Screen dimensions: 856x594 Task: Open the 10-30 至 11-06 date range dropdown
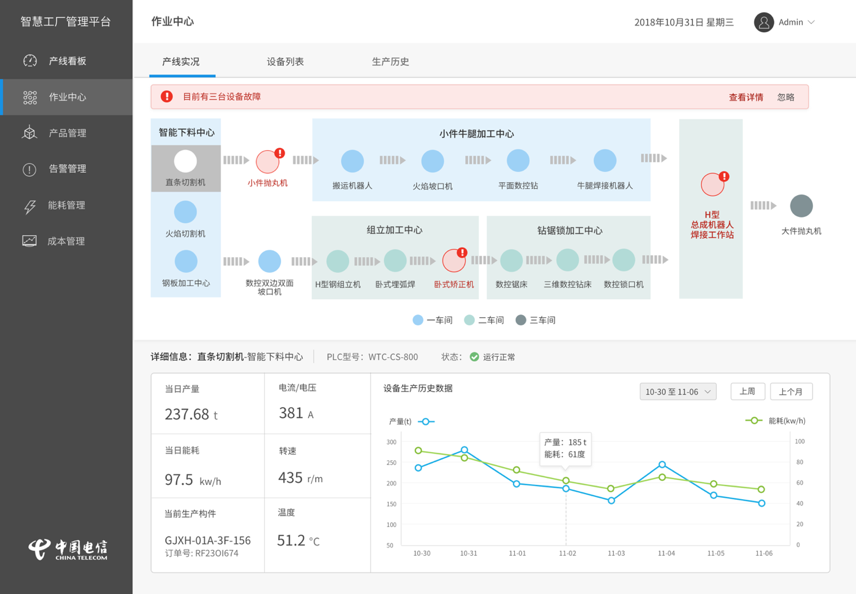click(678, 392)
